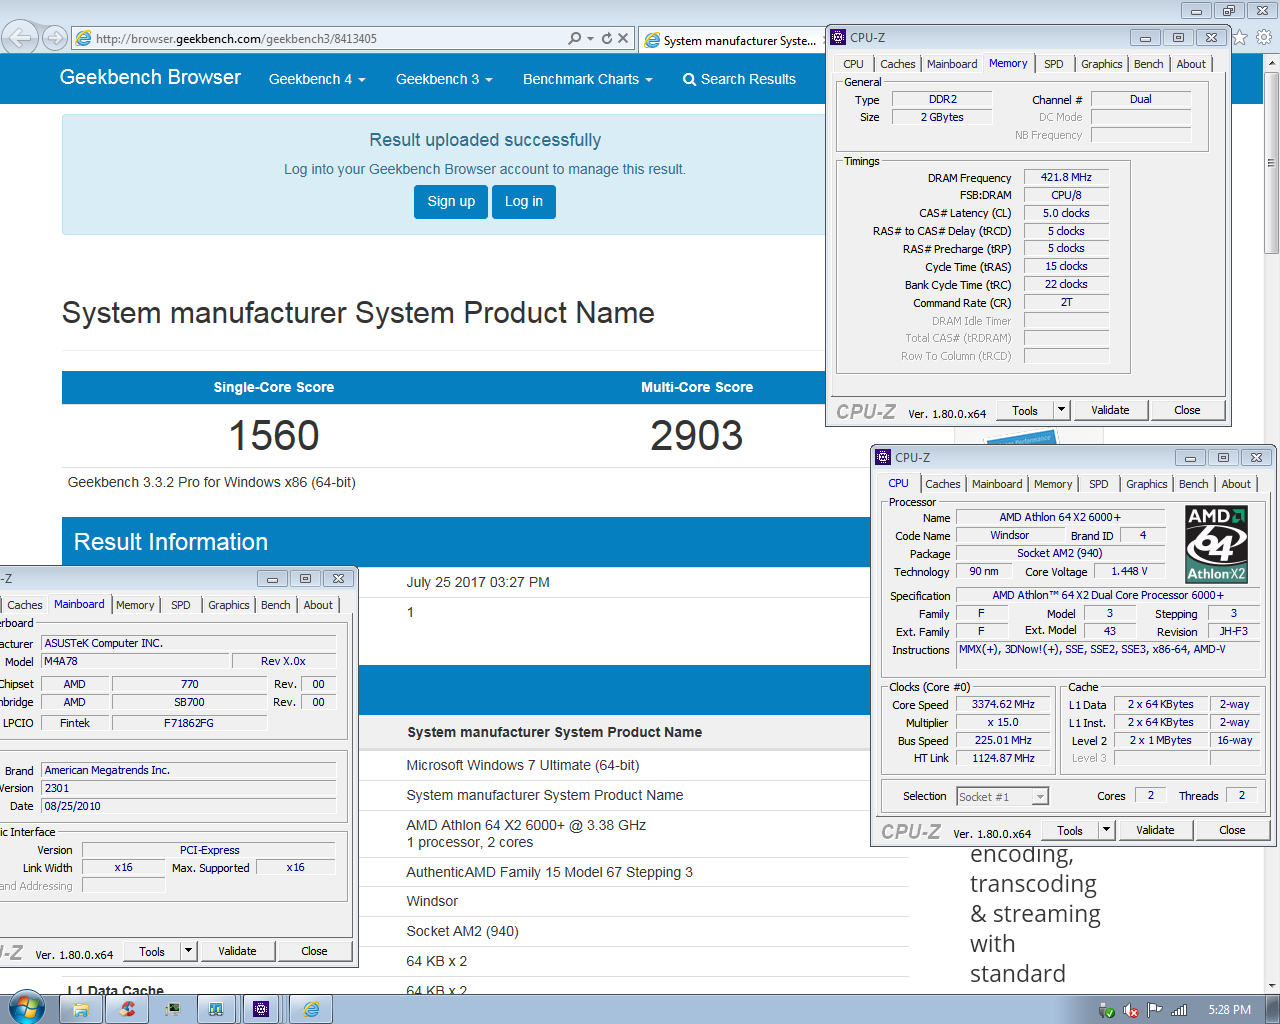Open the Windows Start orb
Screen dimensions: 1280x1024
coord(26,1008)
